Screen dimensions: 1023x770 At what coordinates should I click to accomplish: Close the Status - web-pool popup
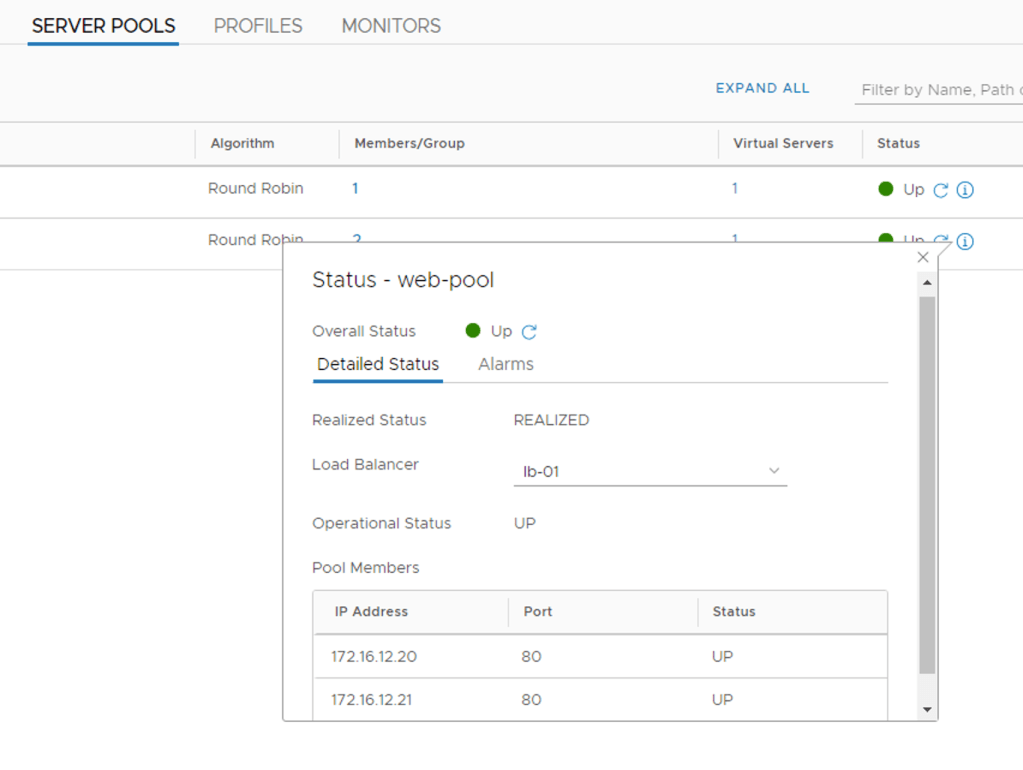point(923,258)
